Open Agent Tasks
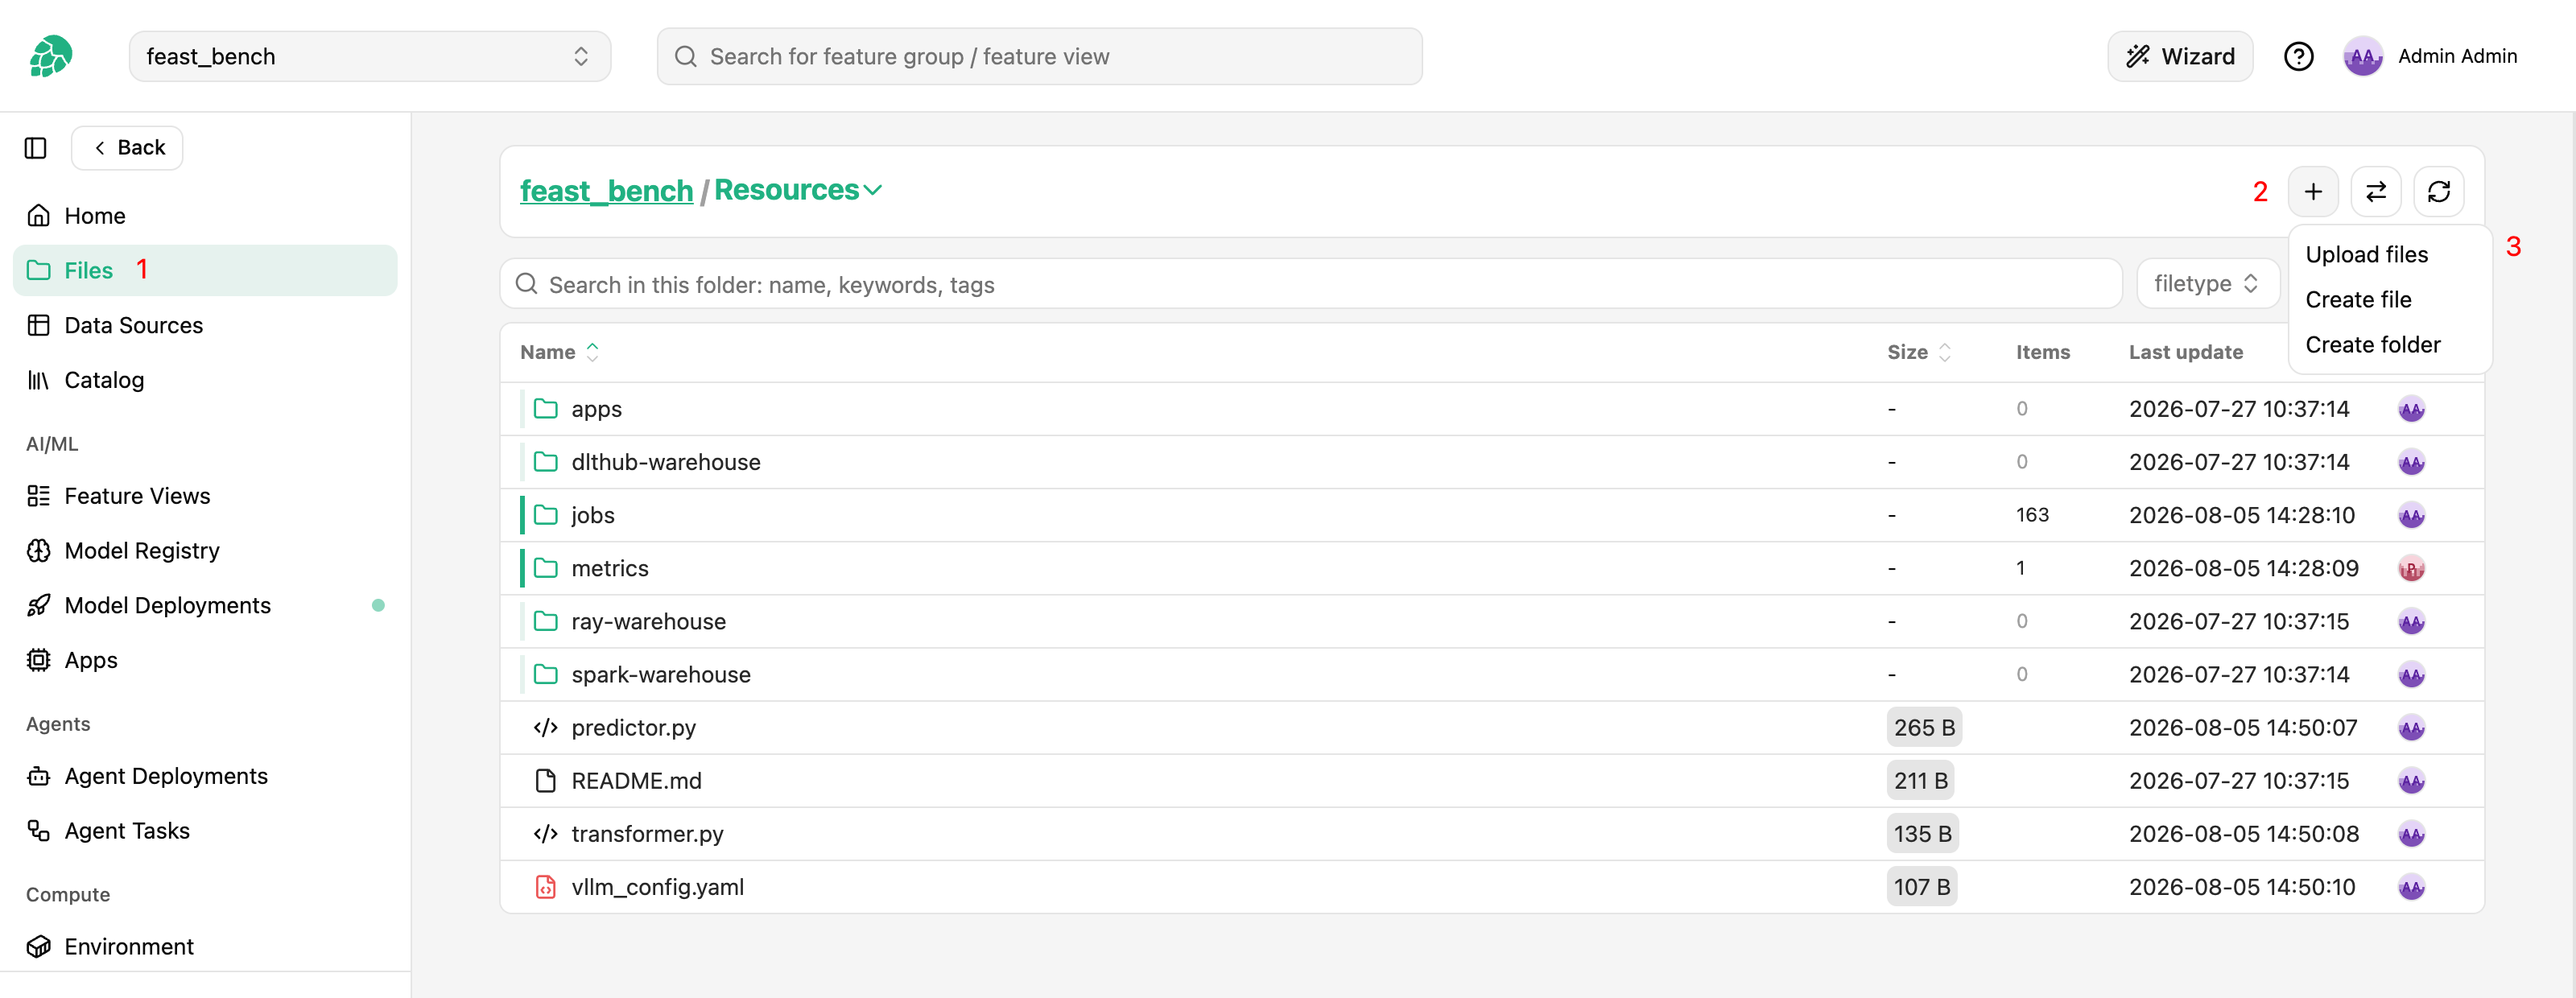The image size is (2576, 998). pos(205,831)
